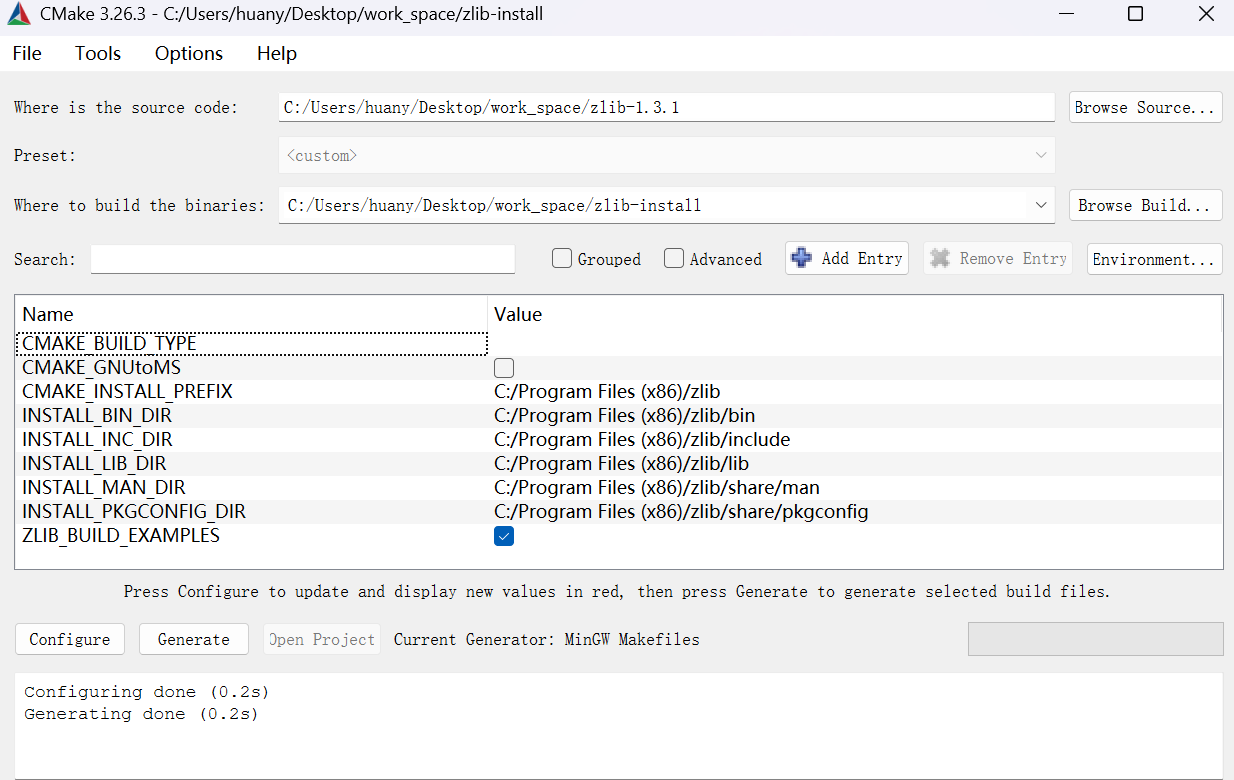Click the Value column header

(855, 314)
